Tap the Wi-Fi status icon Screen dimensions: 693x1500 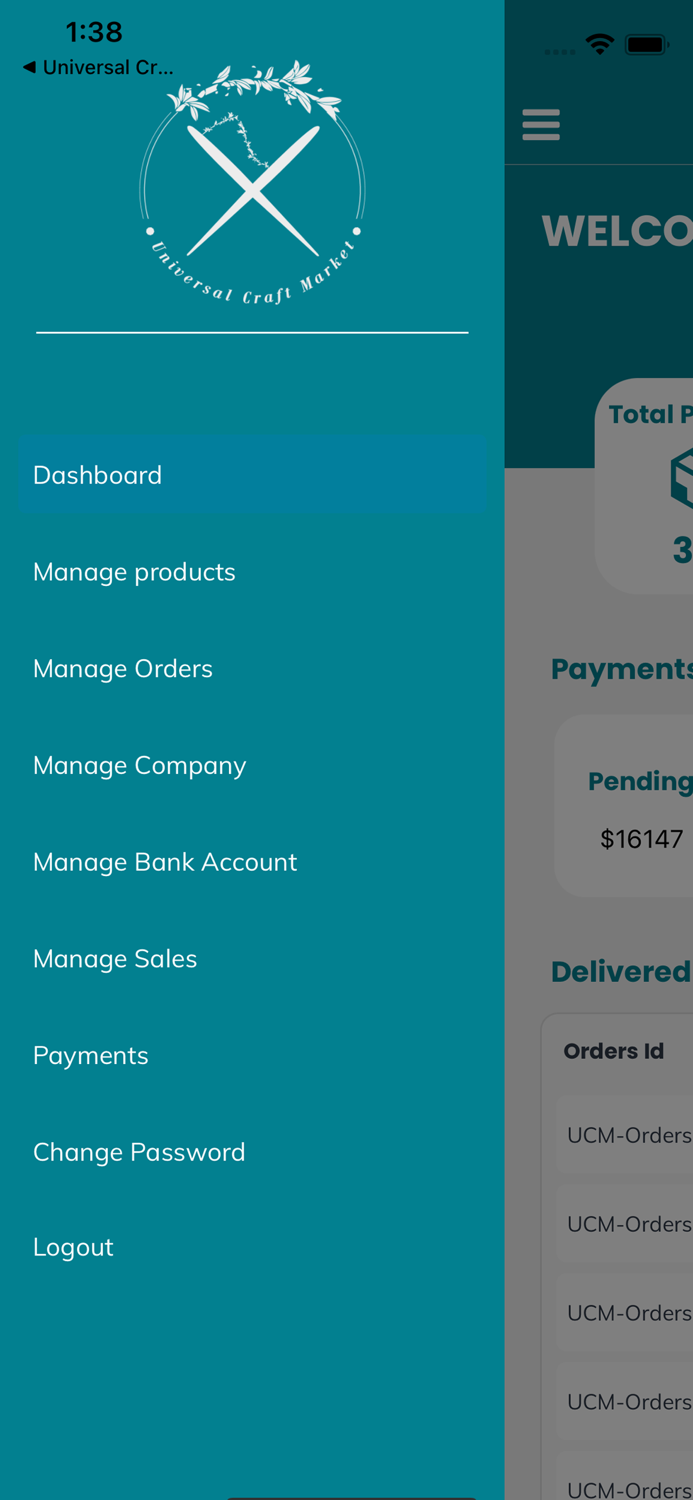click(600, 45)
